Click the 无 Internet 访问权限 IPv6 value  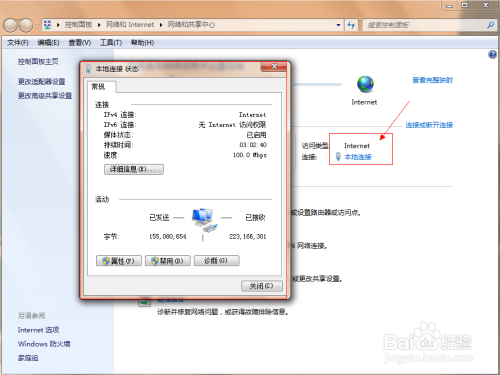click(232, 125)
